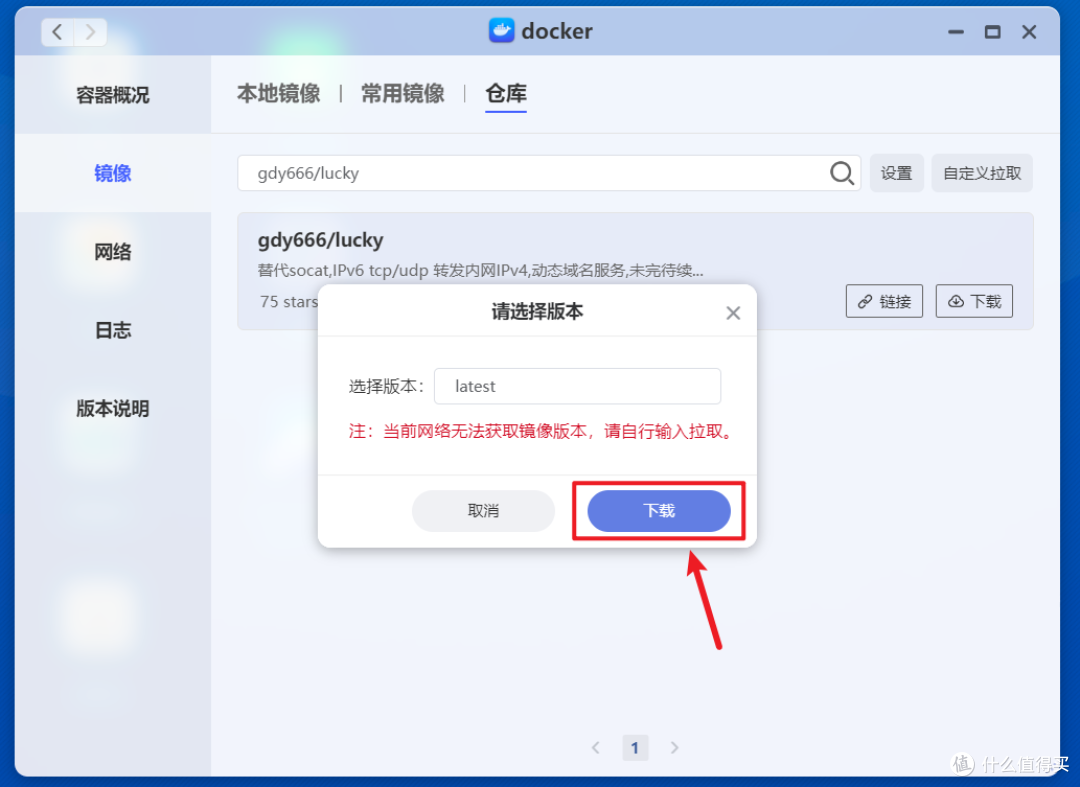The image size is (1080, 787).
Task: Confirm with the blue 下载 button
Action: pos(658,511)
